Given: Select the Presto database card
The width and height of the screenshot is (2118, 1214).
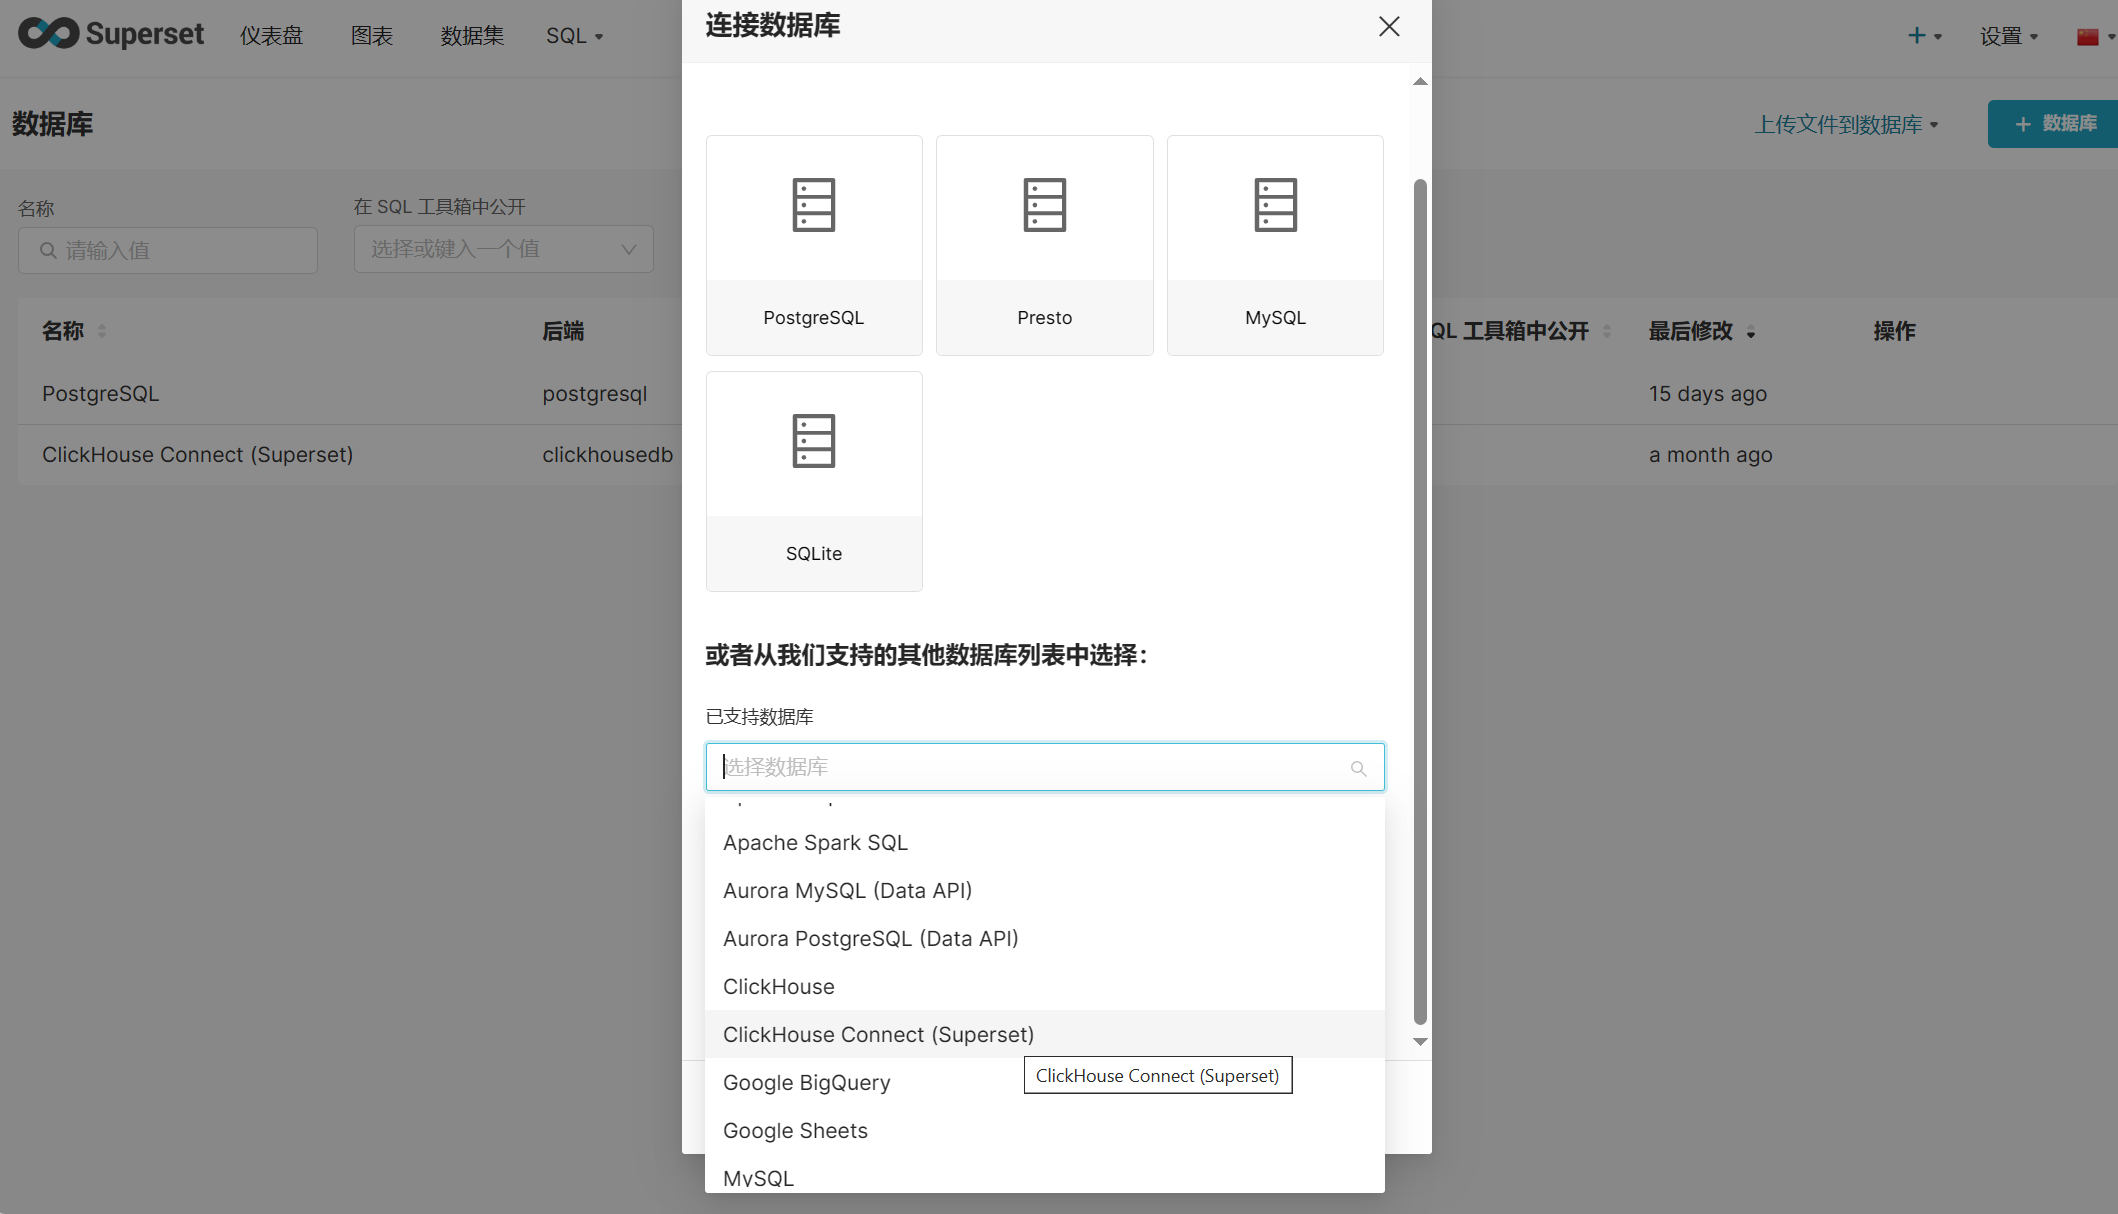Looking at the screenshot, I should [1044, 245].
